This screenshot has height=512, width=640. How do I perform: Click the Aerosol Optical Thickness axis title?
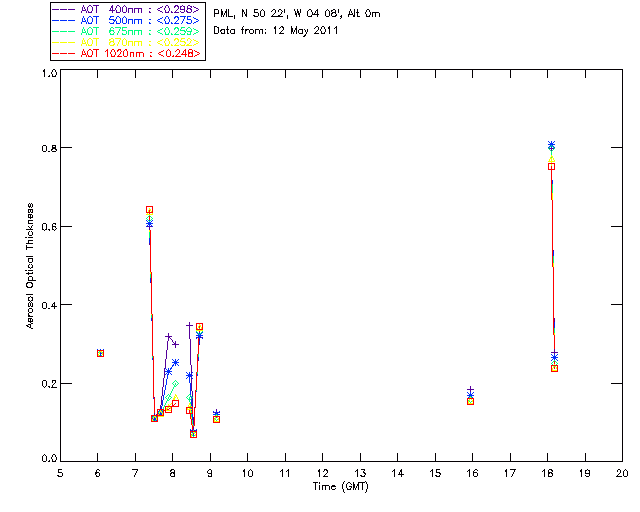coord(30,266)
